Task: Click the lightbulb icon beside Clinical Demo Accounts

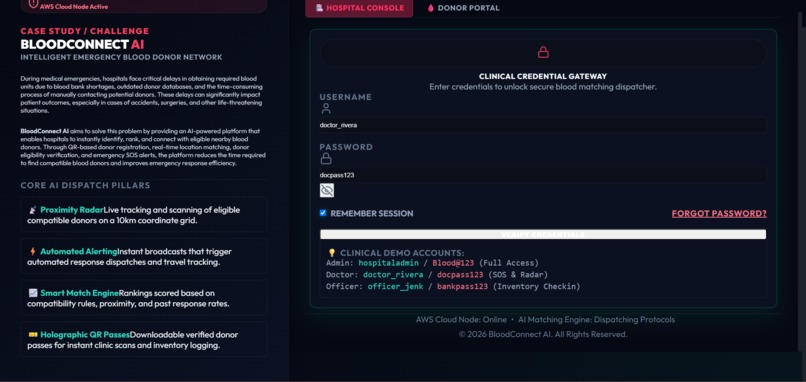Action: 332,253
